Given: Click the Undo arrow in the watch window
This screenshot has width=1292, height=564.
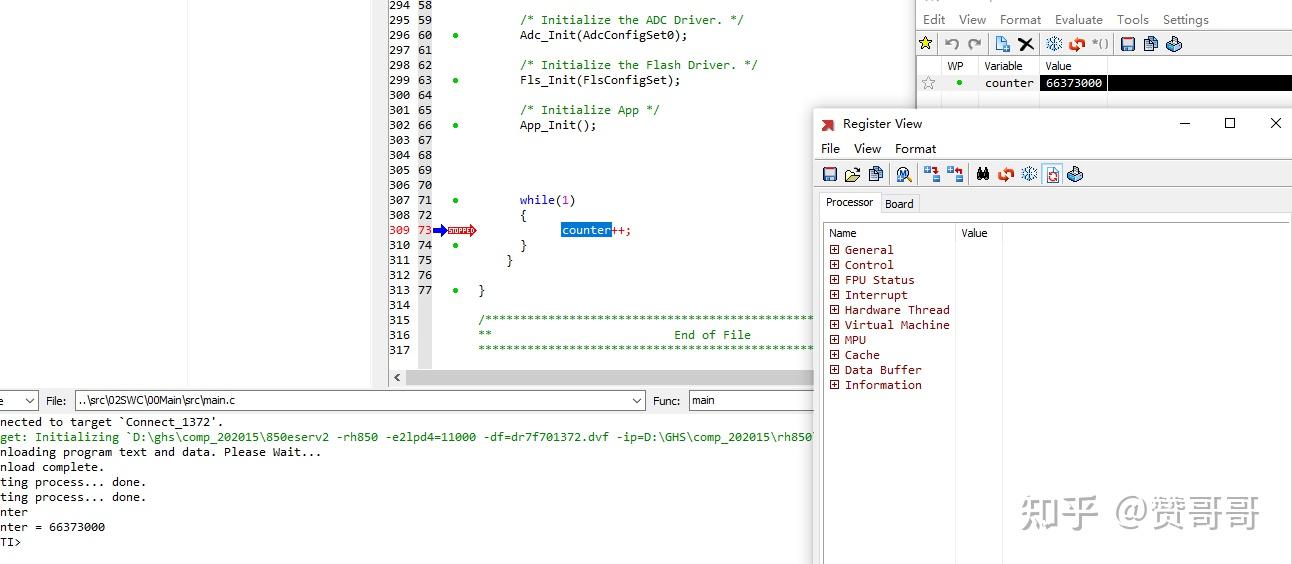Looking at the screenshot, I should pos(952,44).
